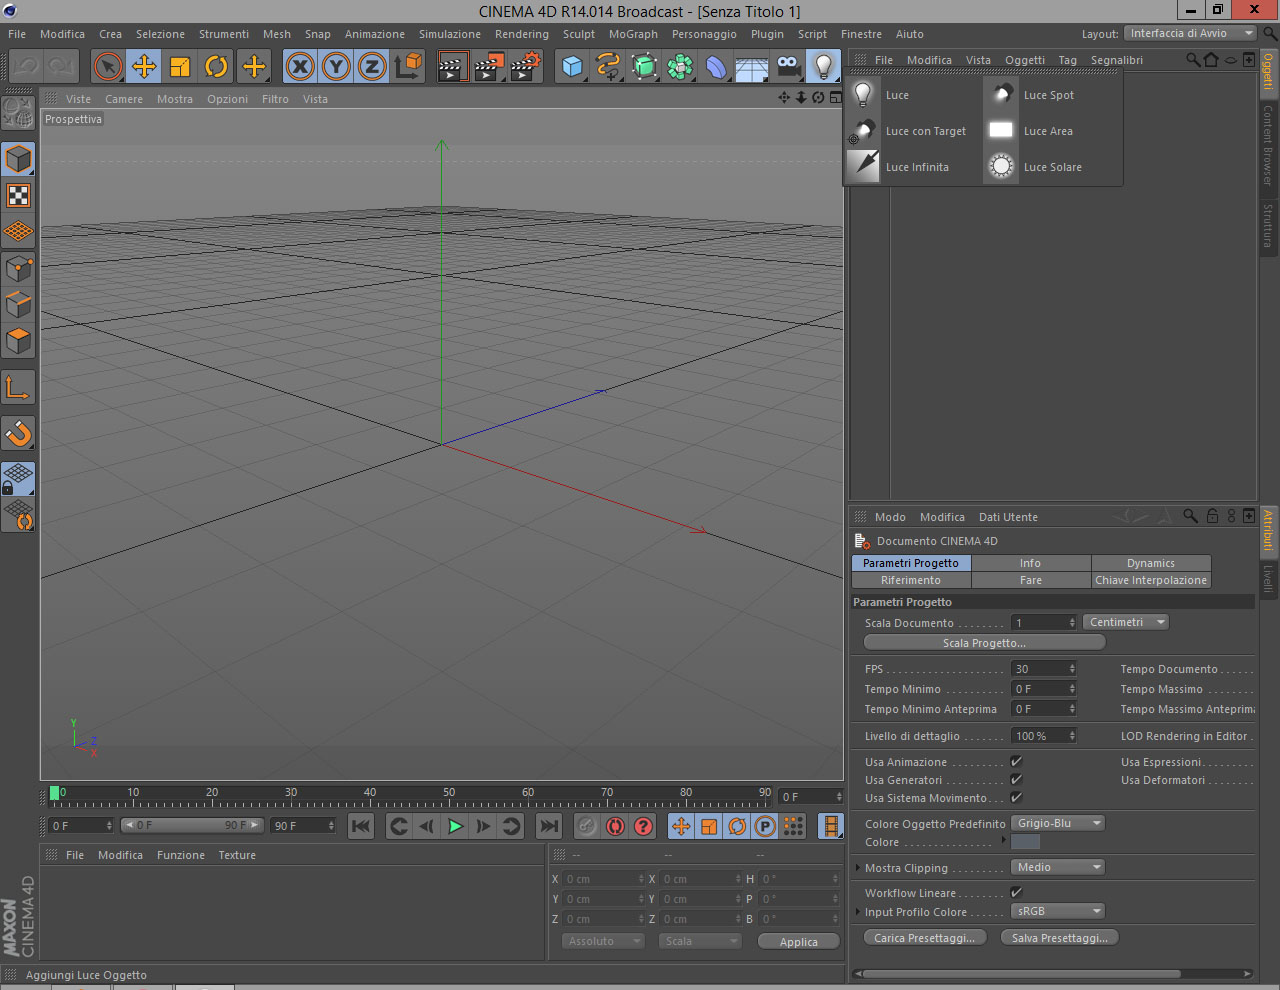Switch to Edges mode on the left toolbar
This screenshot has width=1280, height=990.
coord(18,305)
